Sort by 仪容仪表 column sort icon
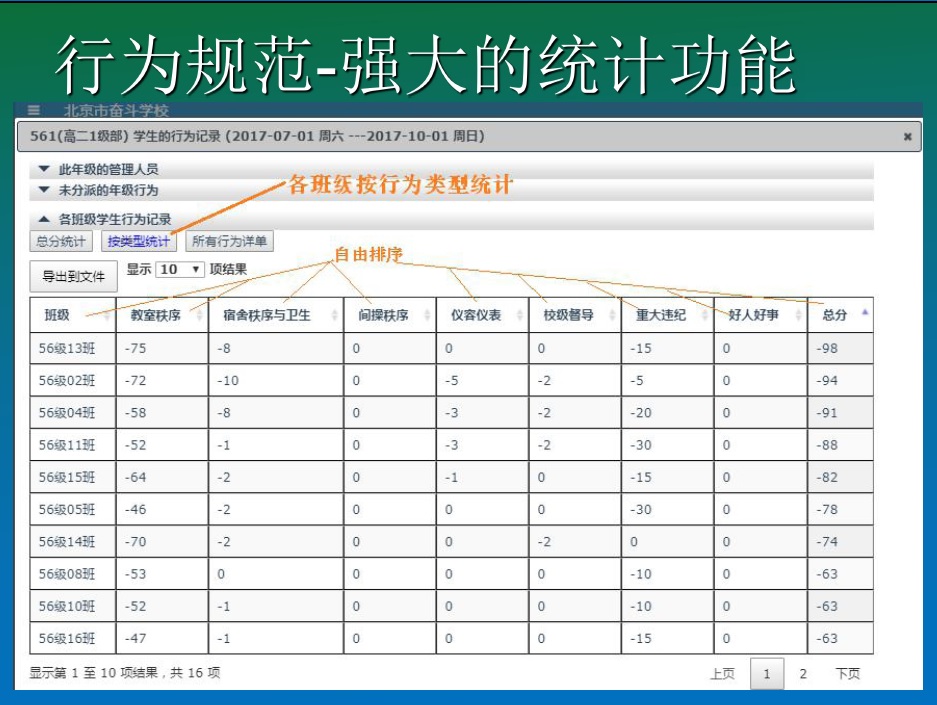Screen dimensions: 937x705 click(520, 315)
